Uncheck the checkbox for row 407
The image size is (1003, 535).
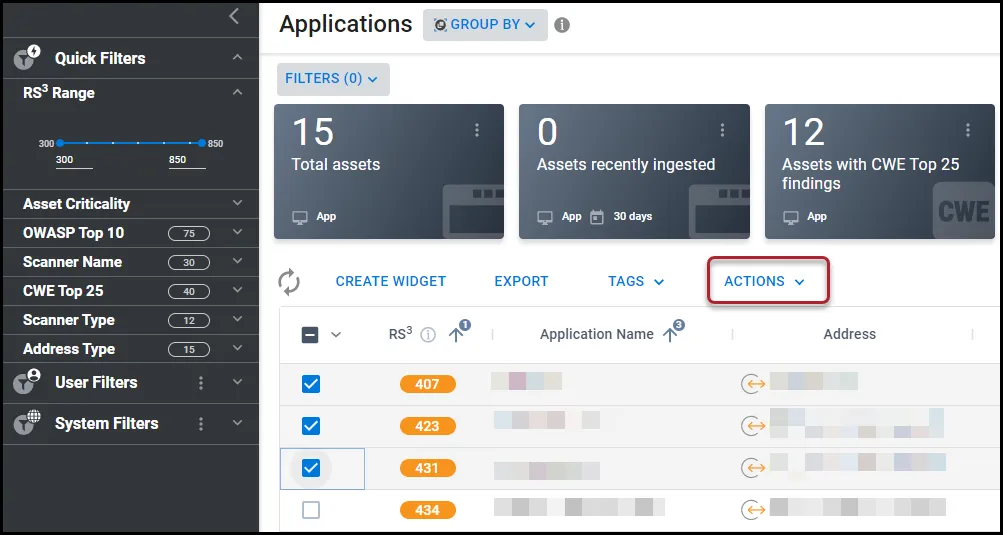click(311, 384)
